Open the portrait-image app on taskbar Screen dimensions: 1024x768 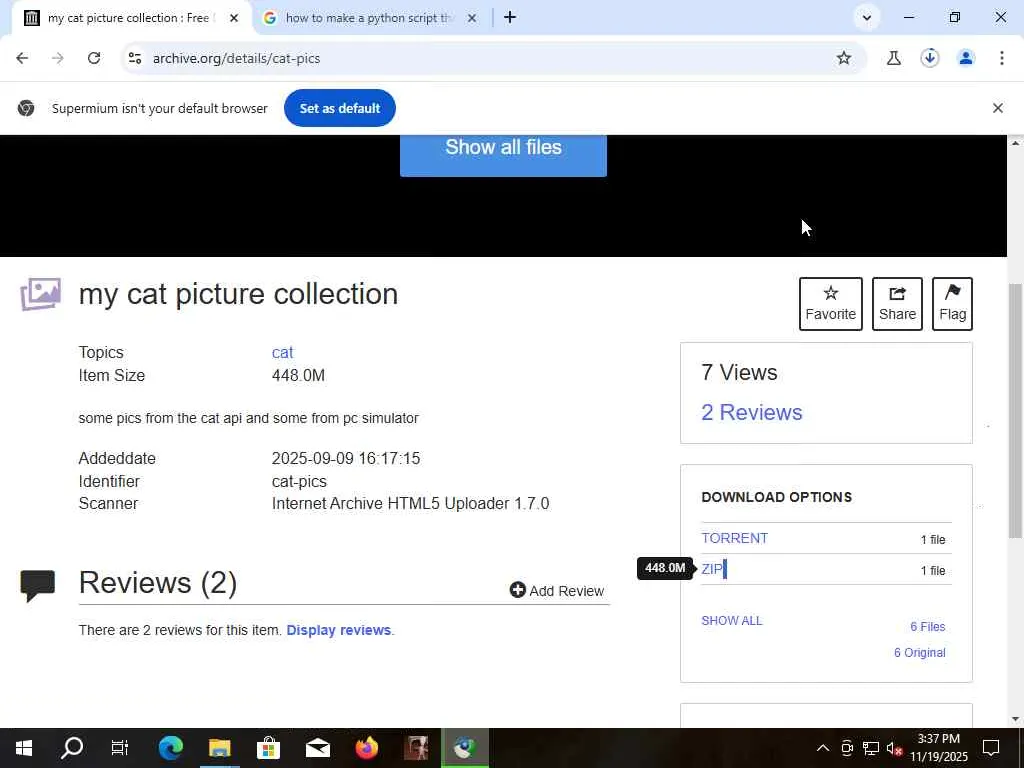415,748
